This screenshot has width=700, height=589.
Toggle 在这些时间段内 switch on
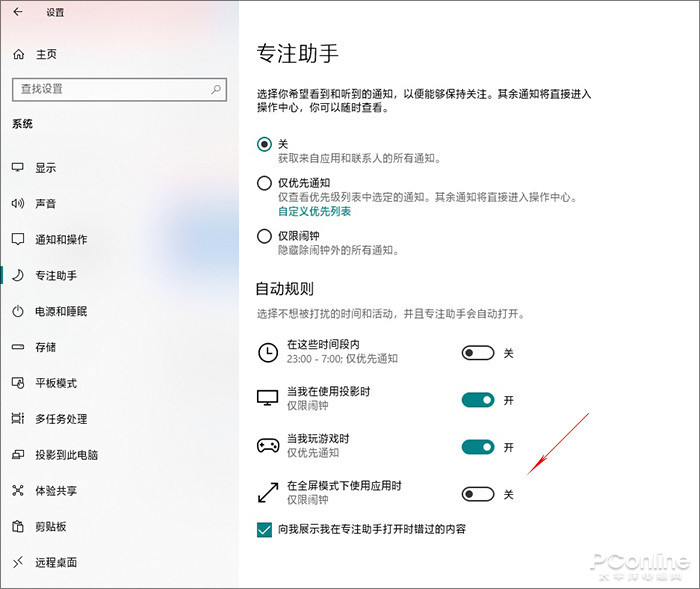coord(478,353)
